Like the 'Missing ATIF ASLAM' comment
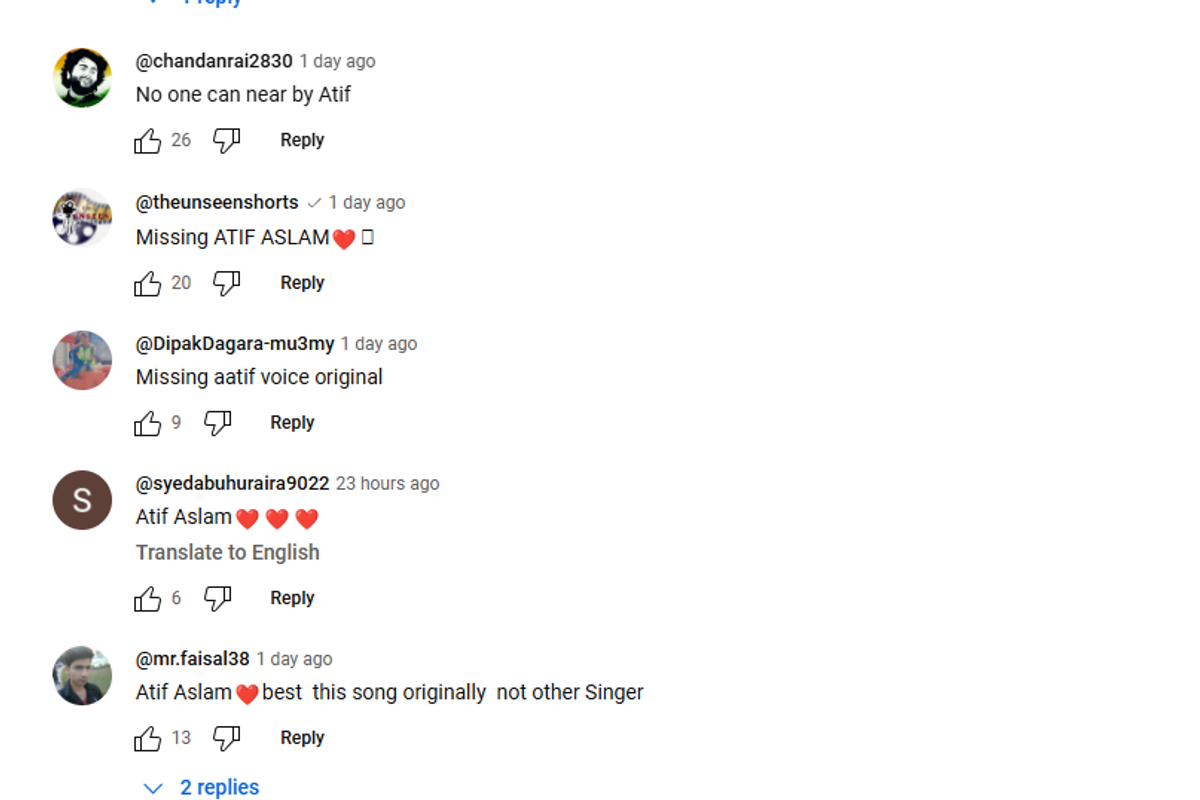Viewport: 1200px width, 800px height. 148,284
